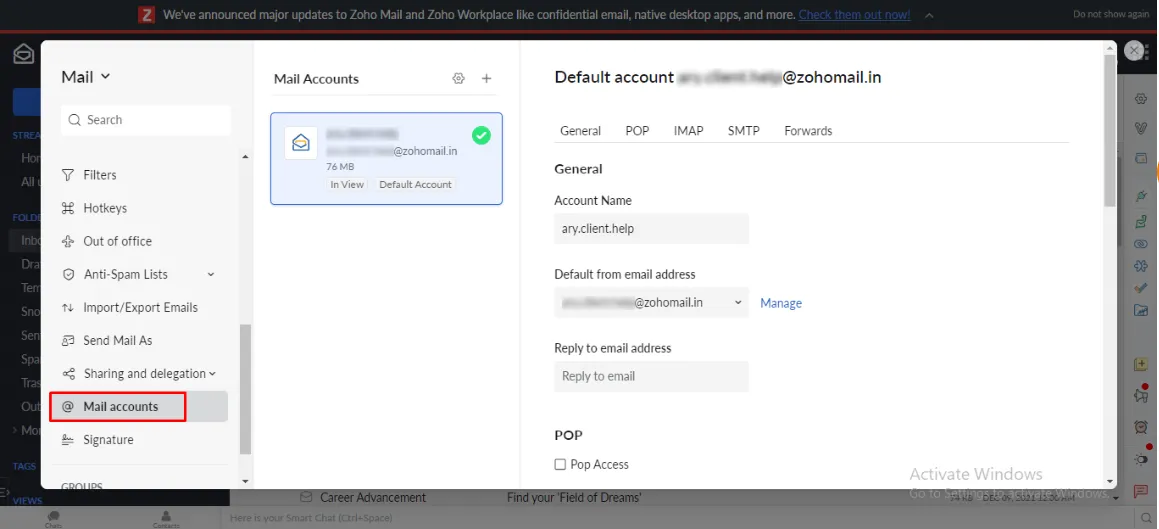
Task: Click the green checkmark on account card
Action: point(481,135)
